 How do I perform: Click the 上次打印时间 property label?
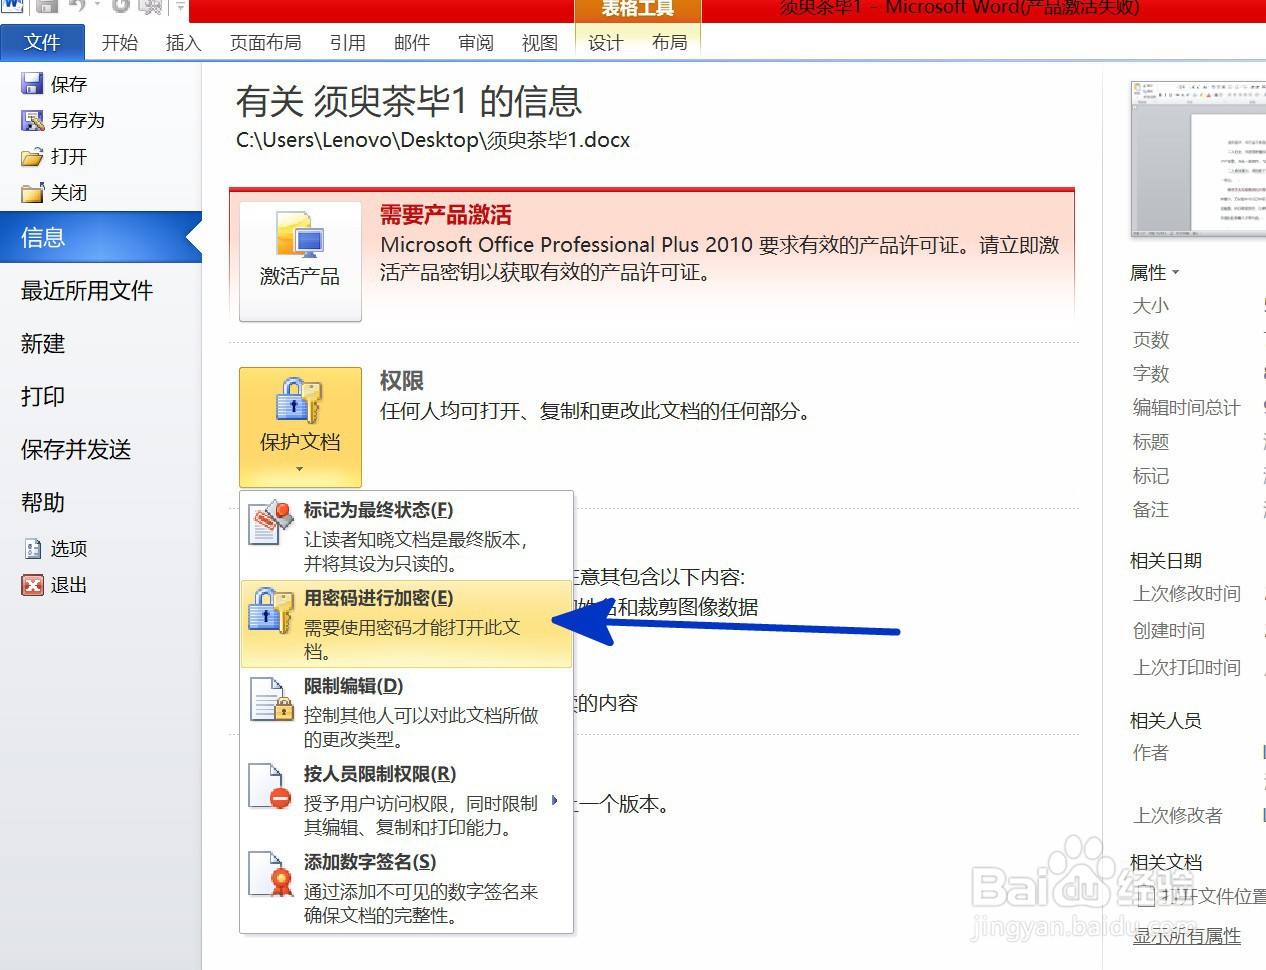1187,668
